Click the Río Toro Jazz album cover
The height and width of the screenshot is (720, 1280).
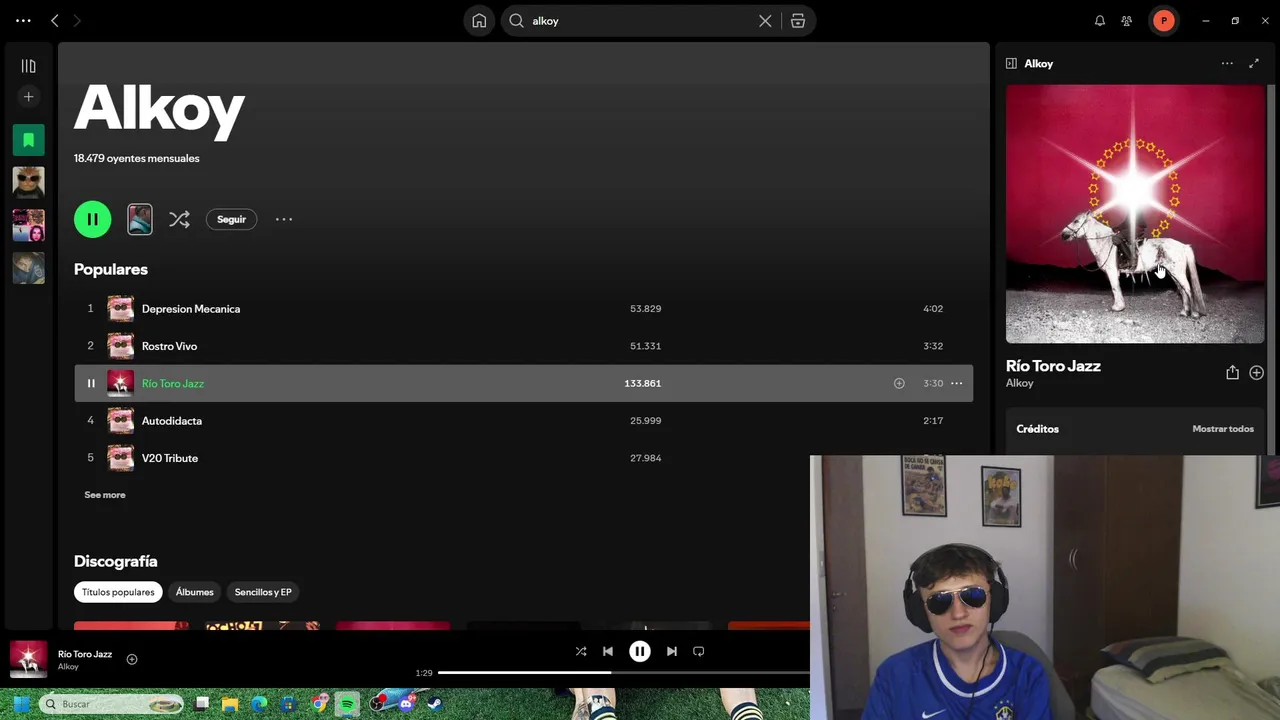(x=1135, y=214)
